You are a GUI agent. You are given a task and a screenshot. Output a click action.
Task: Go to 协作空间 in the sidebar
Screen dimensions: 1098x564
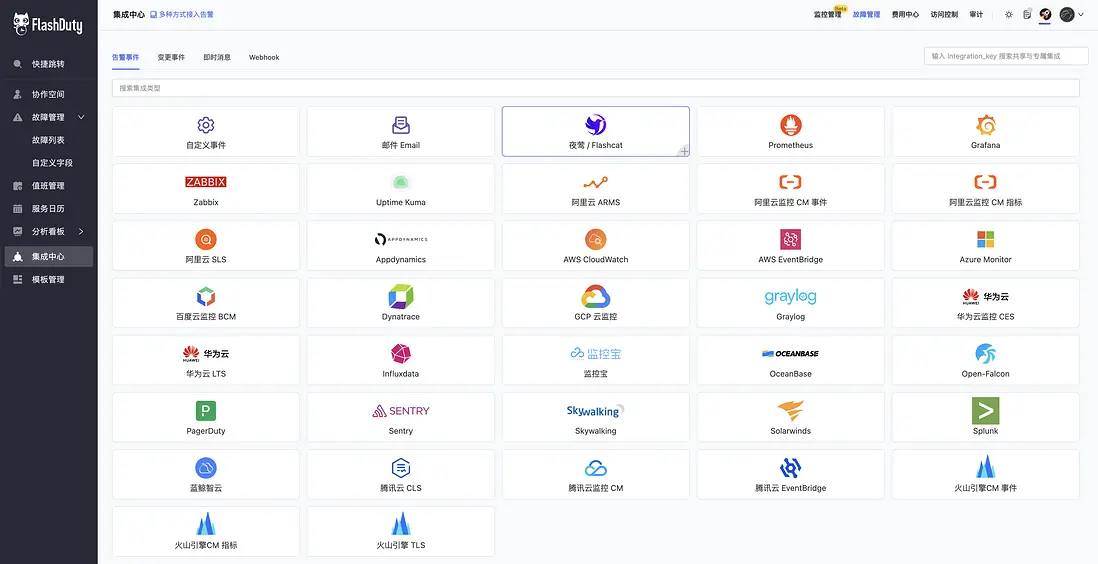(x=48, y=94)
